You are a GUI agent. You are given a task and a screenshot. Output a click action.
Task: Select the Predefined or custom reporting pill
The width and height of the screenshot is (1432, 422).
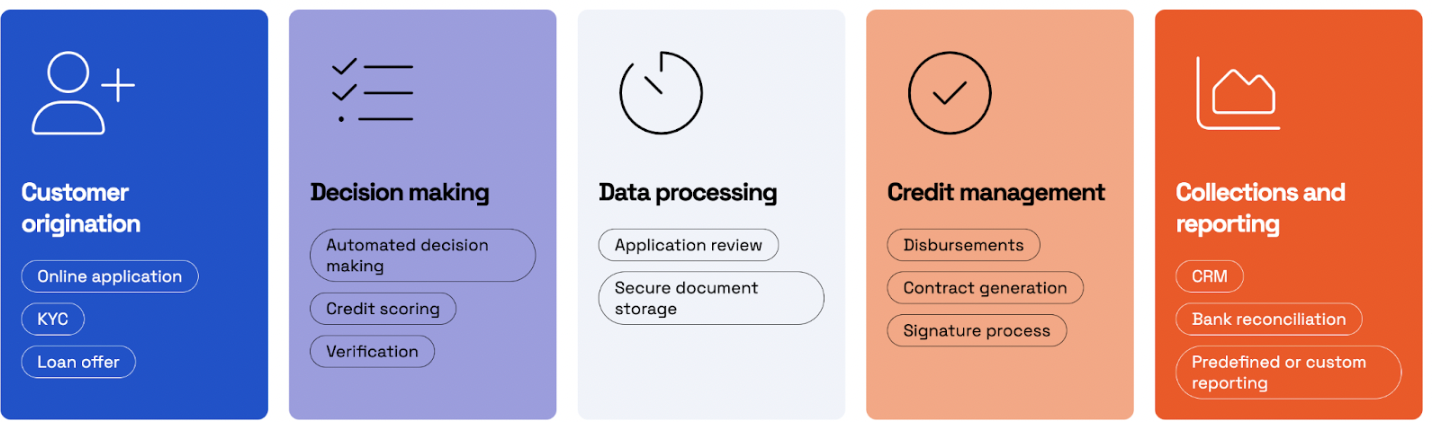tap(1288, 373)
